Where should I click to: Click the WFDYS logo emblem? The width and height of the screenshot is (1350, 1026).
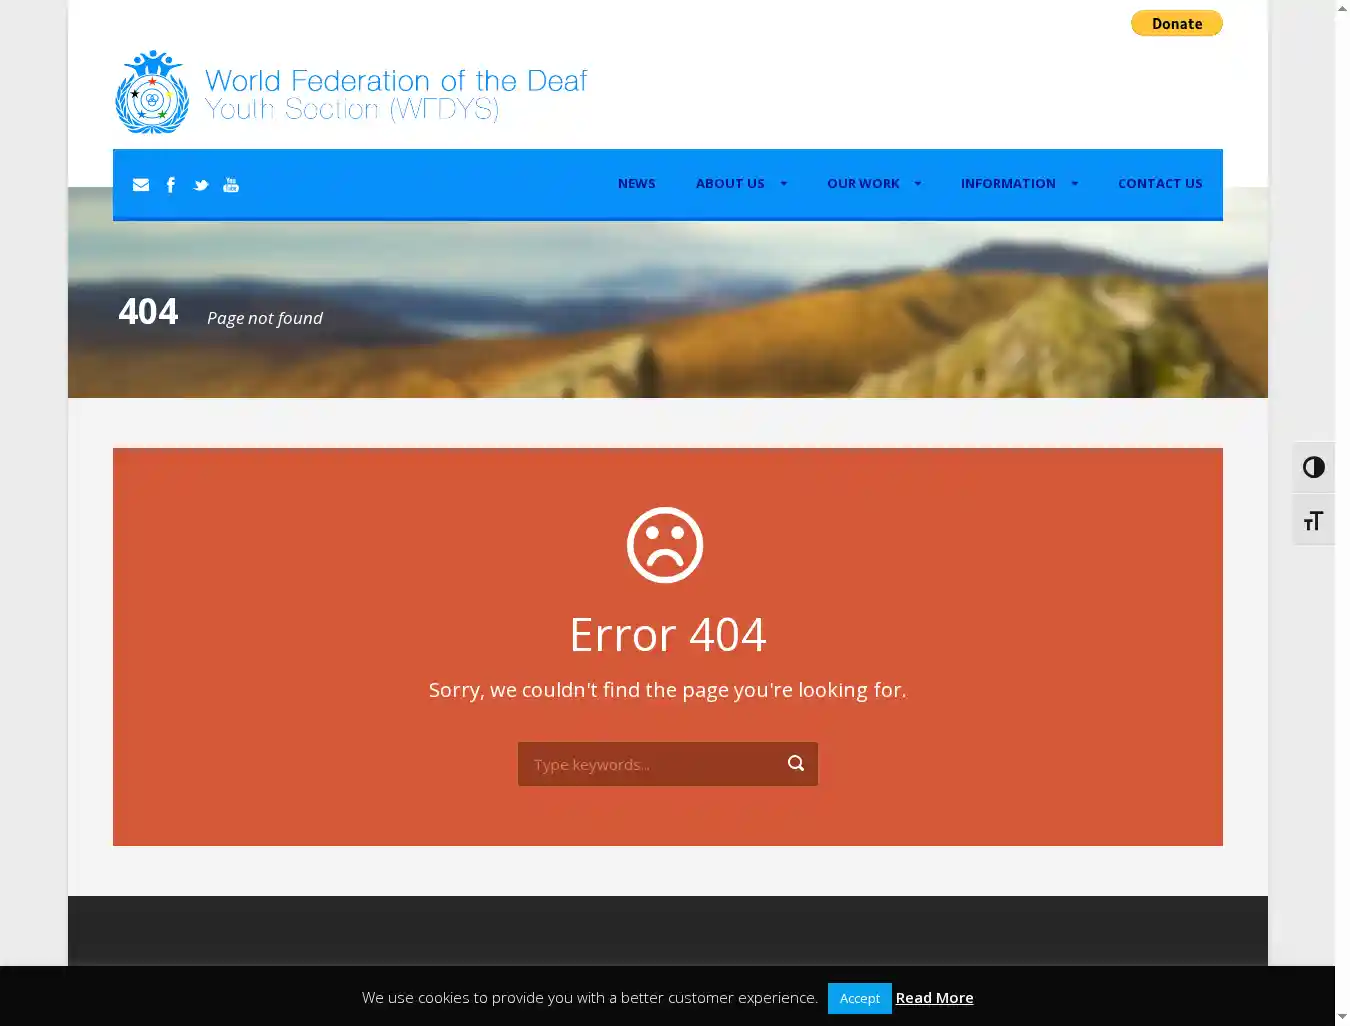click(152, 93)
